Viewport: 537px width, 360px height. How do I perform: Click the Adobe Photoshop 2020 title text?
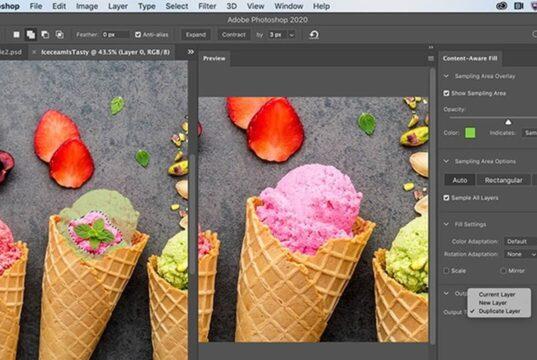click(267, 20)
